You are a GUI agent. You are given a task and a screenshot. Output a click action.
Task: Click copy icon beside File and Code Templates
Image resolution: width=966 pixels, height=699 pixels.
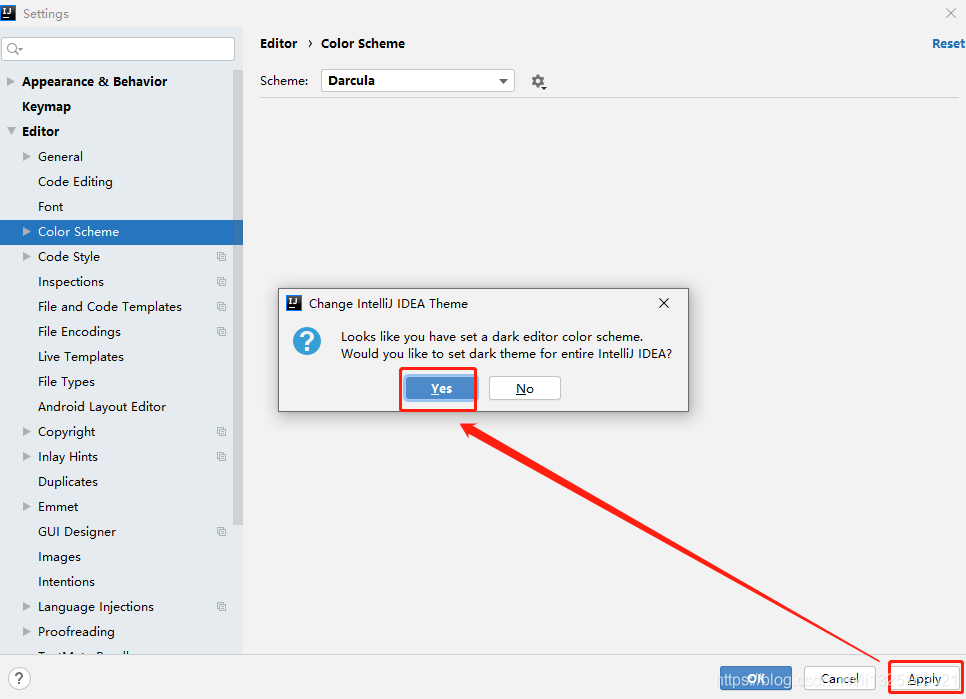pyautogui.click(x=221, y=307)
